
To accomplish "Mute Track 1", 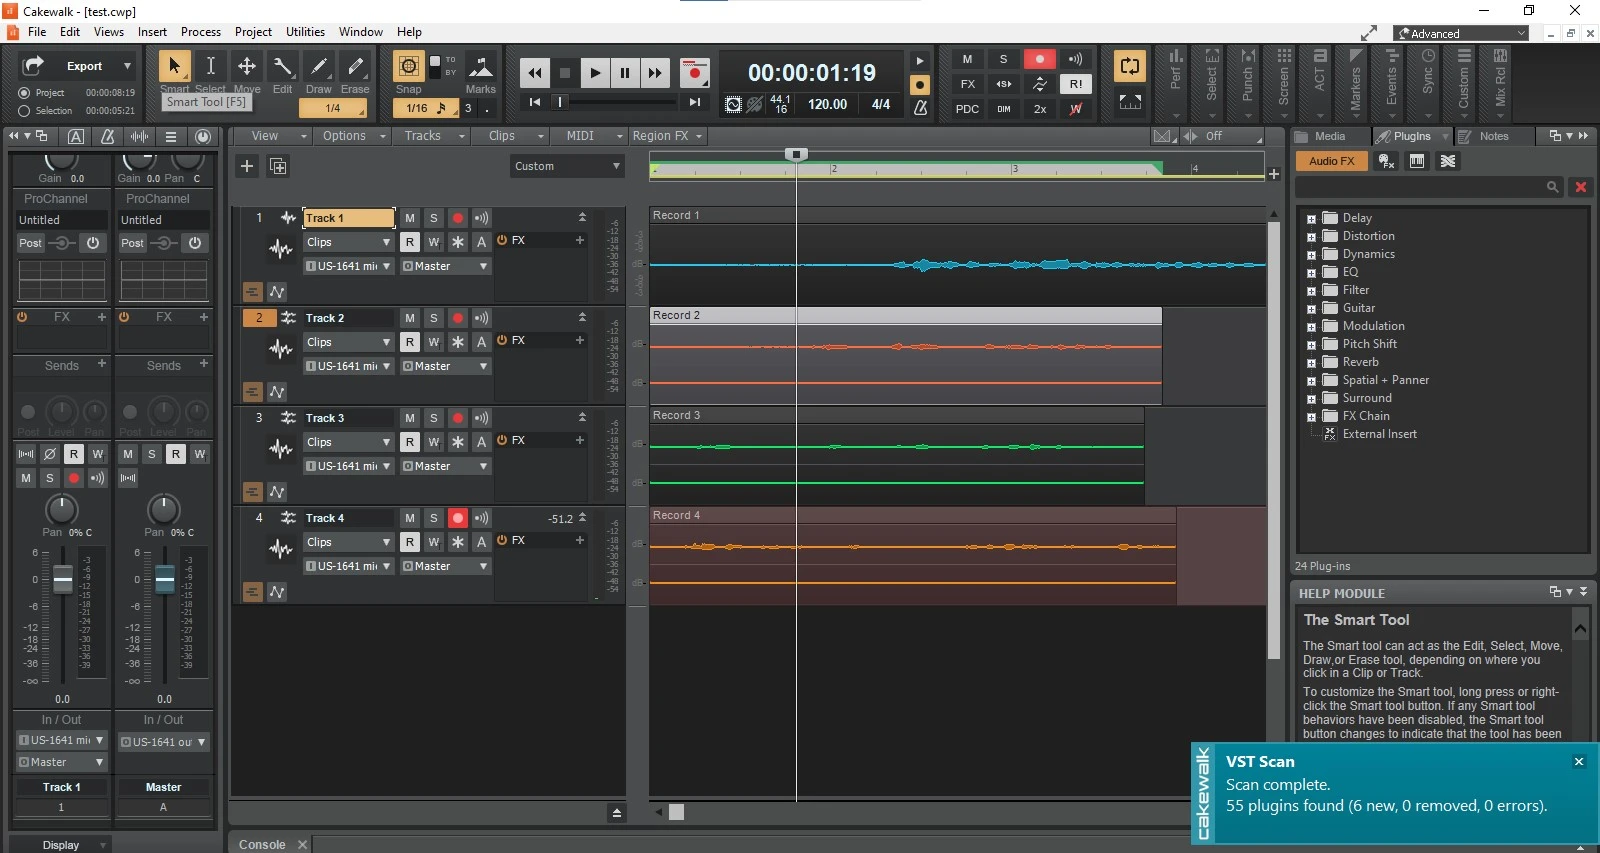I will [x=410, y=218].
